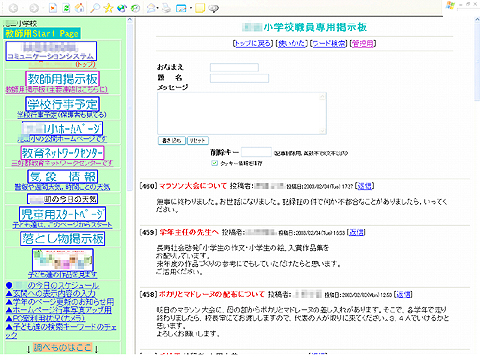Click the 削除キー input field
This screenshot has width=480, height=360.
(x=256, y=152)
